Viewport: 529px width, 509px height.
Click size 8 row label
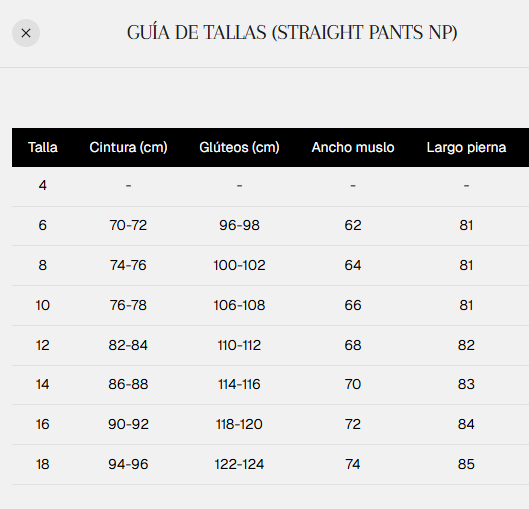[x=43, y=265]
